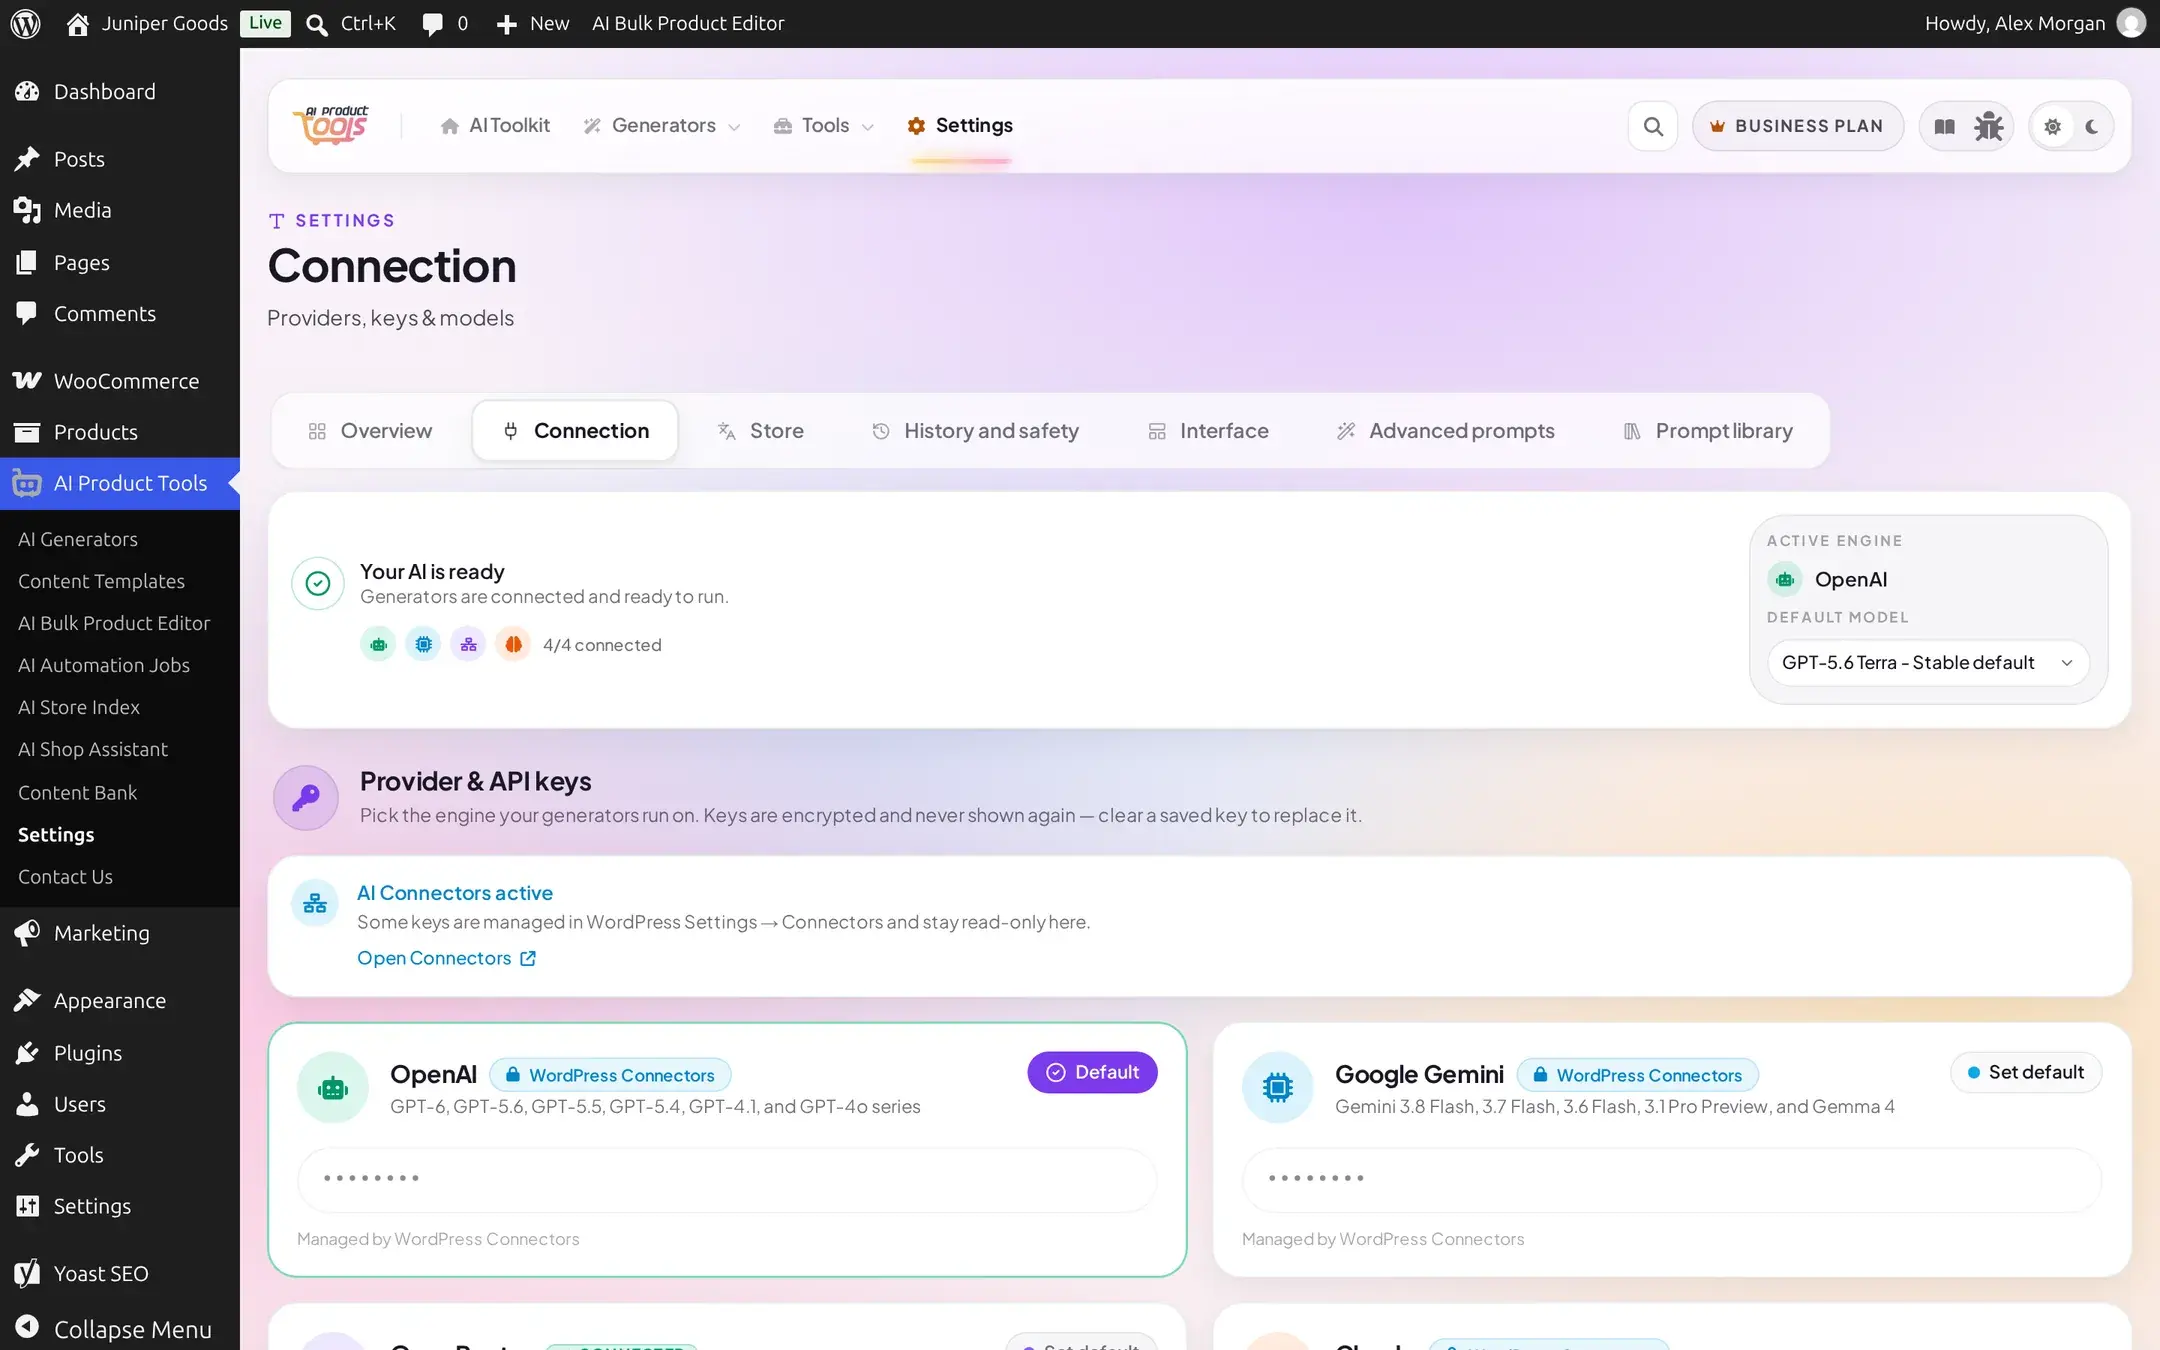Click the purple connectors status icon
The width and height of the screenshot is (2160, 1350).
[x=468, y=645]
